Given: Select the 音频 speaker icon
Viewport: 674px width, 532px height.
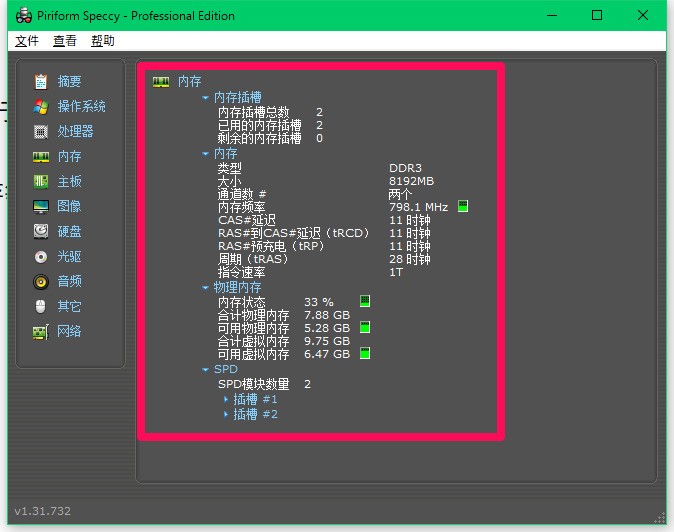Looking at the screenshot, I should click(x=41, y=281).
